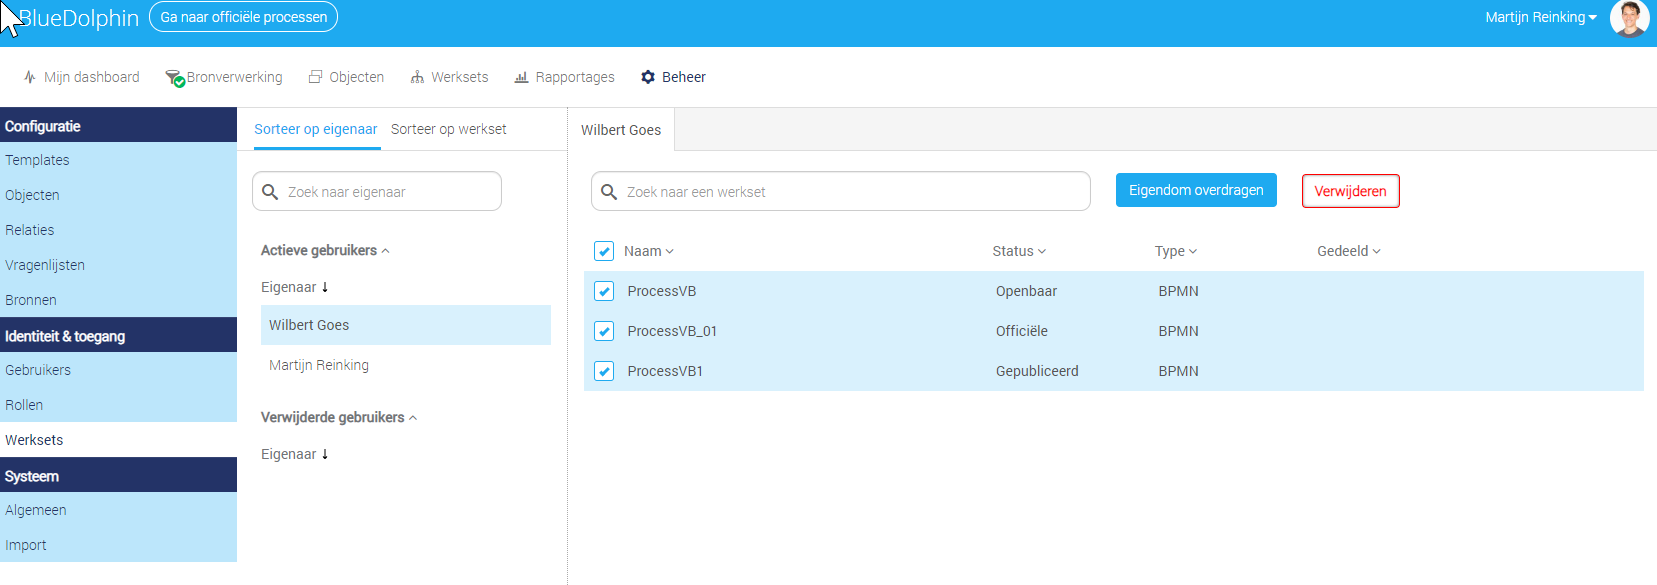Click the ProcessVB1 workset name
The image size is (1657, 585).
(x=665, y=371)
